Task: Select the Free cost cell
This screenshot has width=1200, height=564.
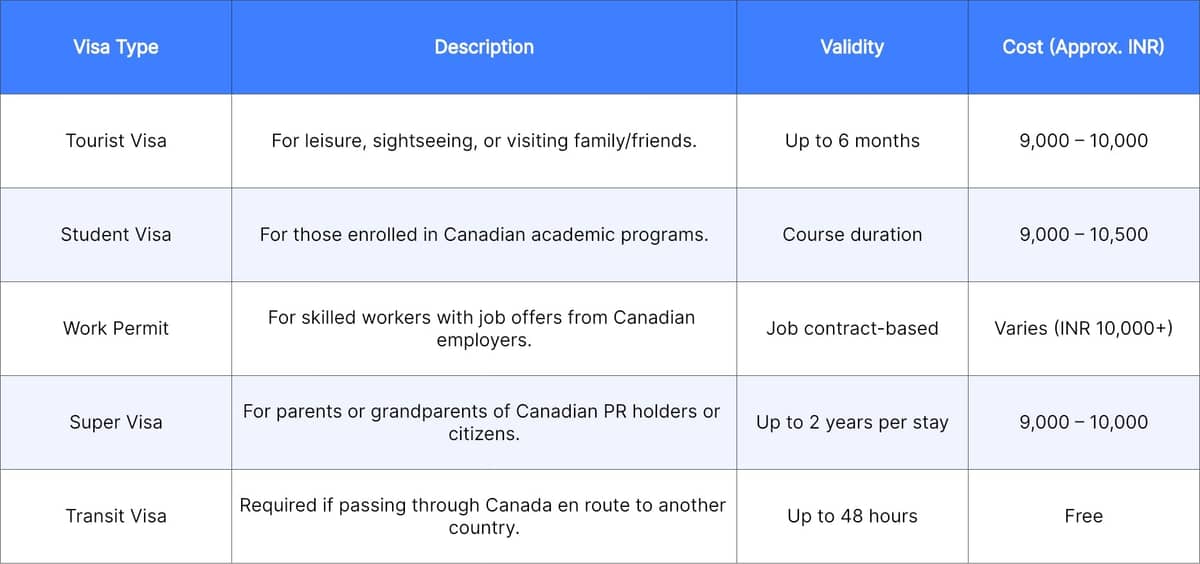Action: pos(1083,516)
